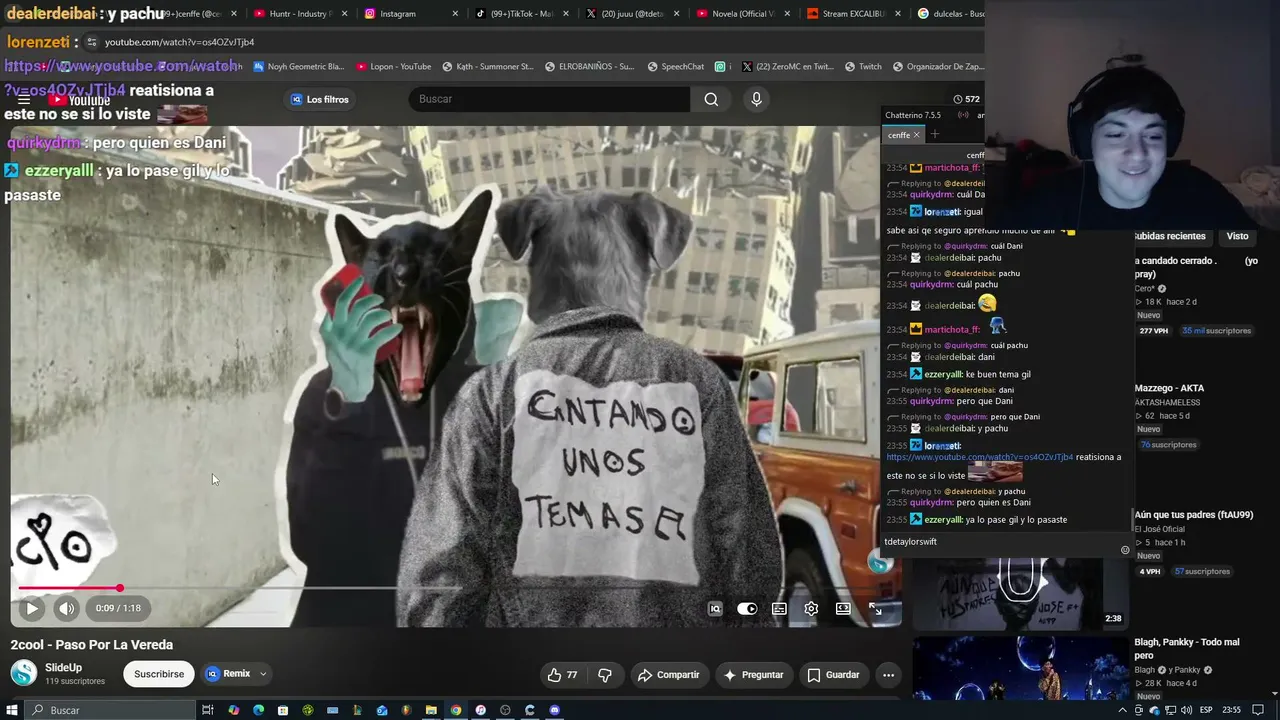
Task: Open the Windows Start menu
Action: point(14,710)
